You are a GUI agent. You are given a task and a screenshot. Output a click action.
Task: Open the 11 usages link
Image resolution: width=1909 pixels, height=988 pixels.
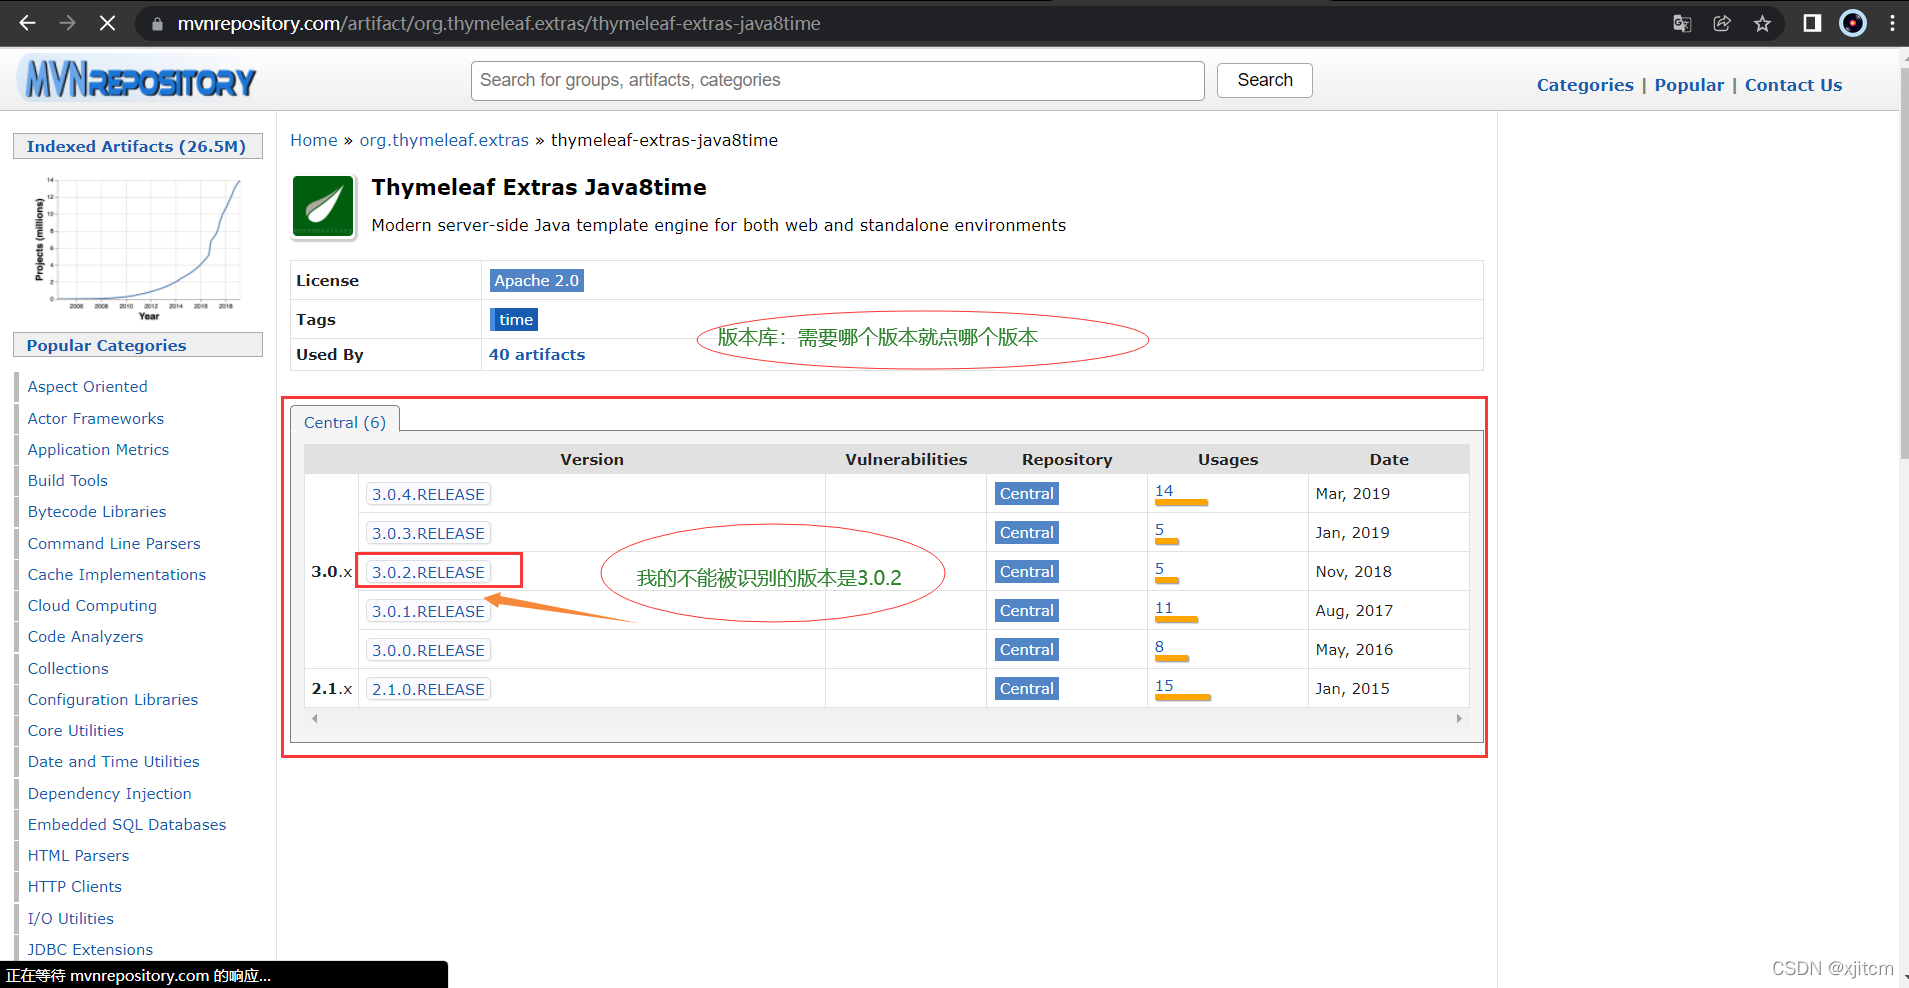pos(1164,607)
